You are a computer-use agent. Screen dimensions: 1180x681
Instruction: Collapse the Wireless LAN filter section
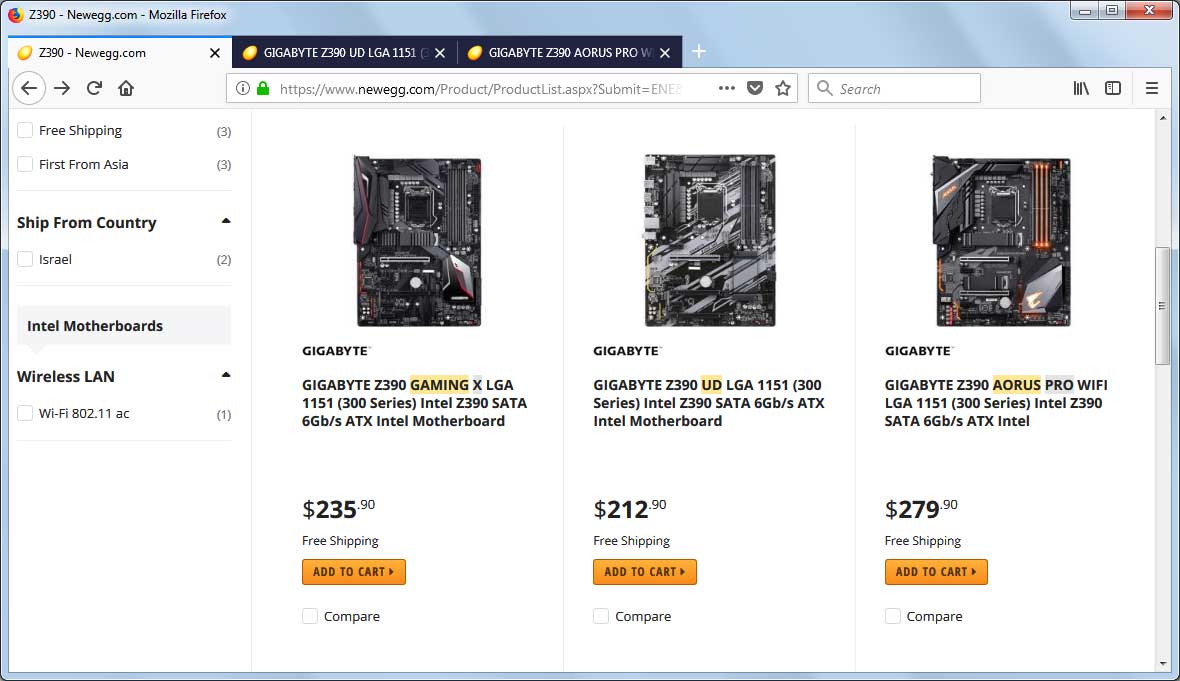226,375
